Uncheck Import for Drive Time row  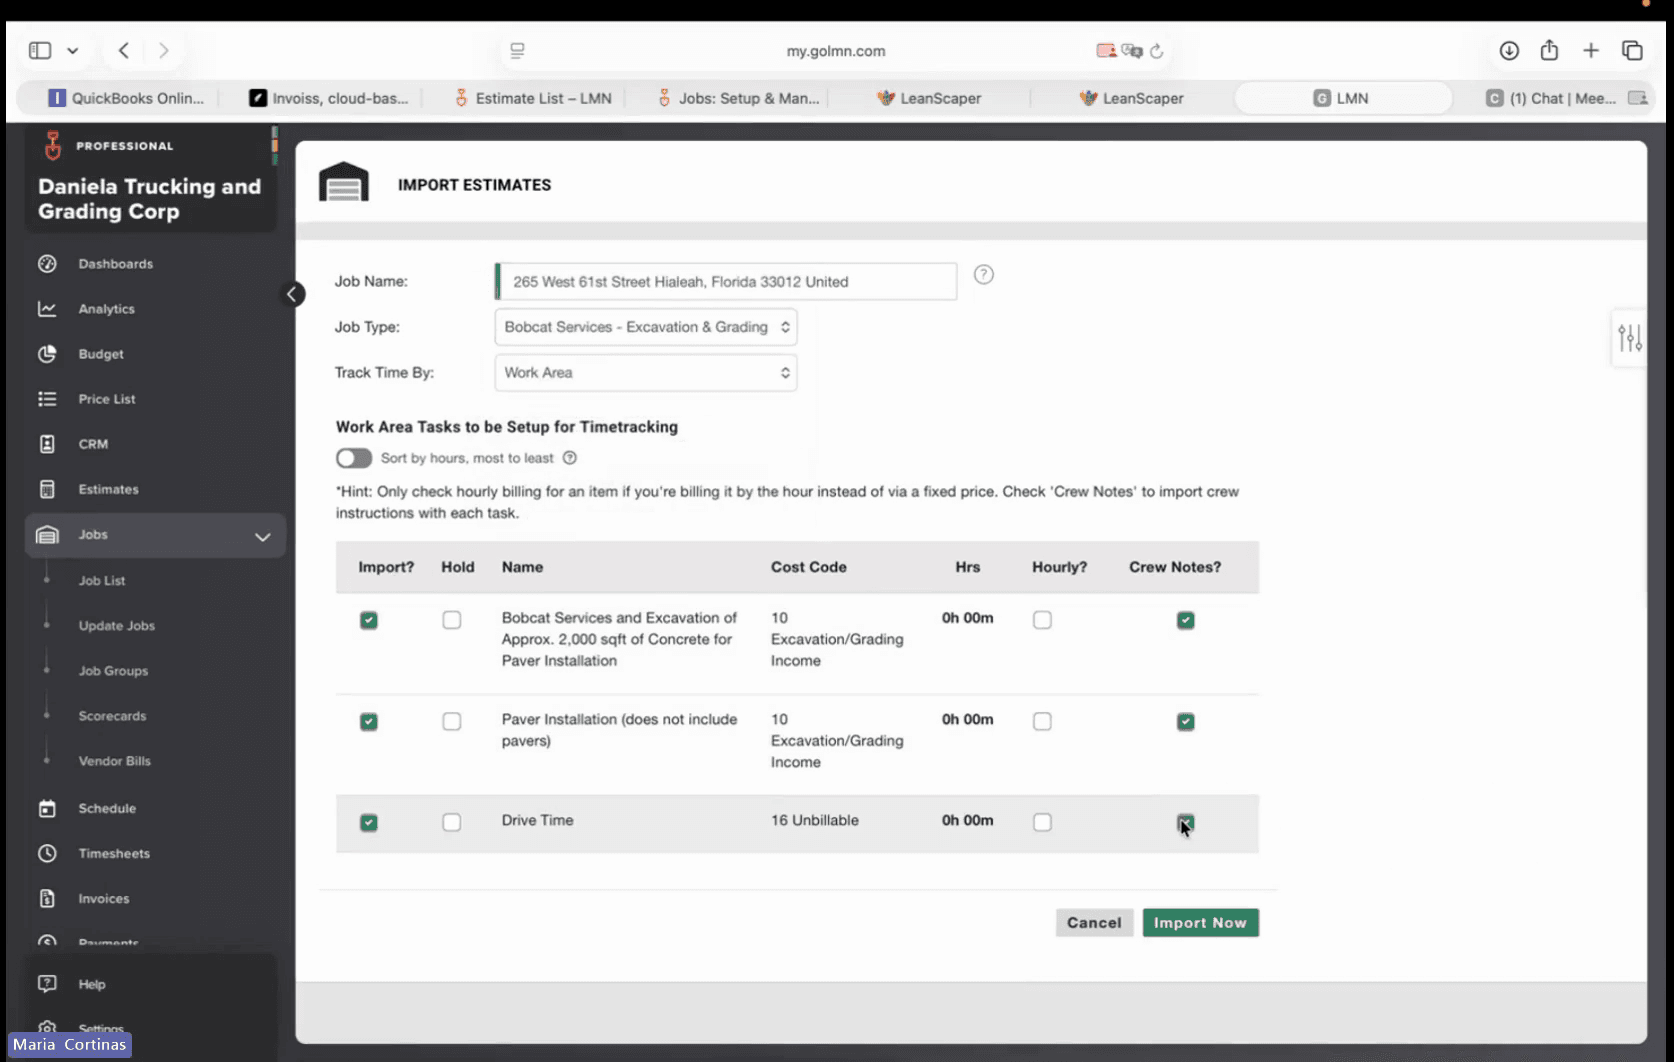(369, 822)
